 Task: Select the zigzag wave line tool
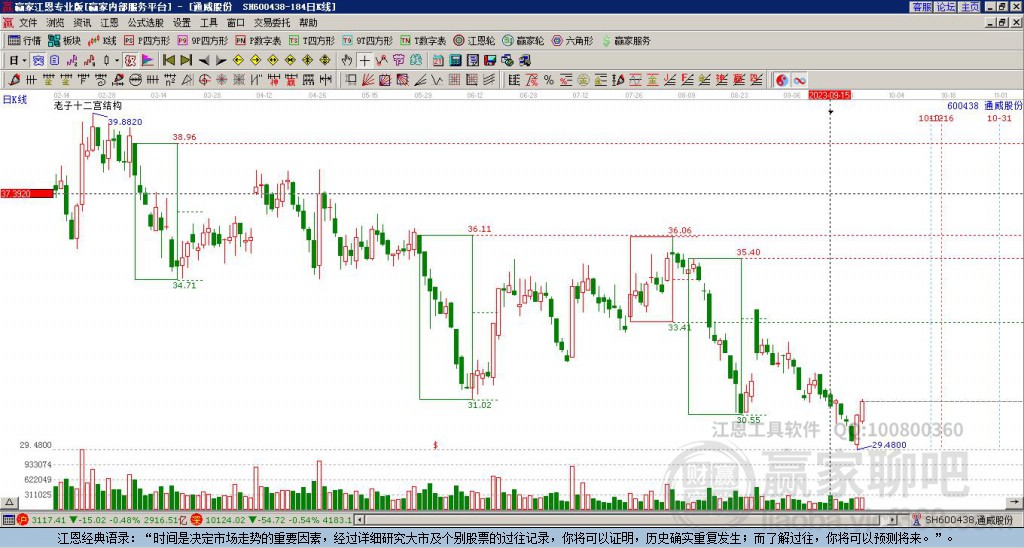pyautogui.click(x=436, y=80)
